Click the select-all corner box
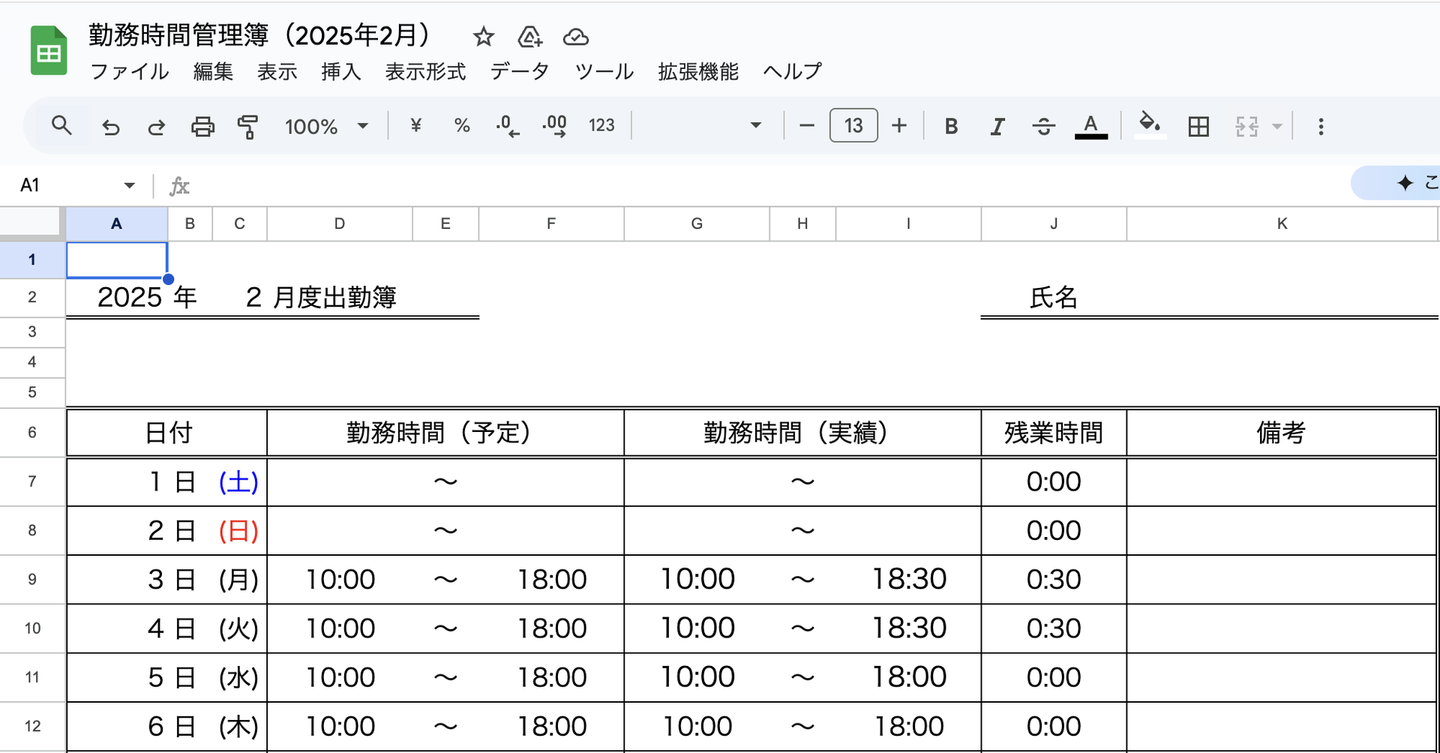The image size is (1440, 753). click(x=32, y=224)
